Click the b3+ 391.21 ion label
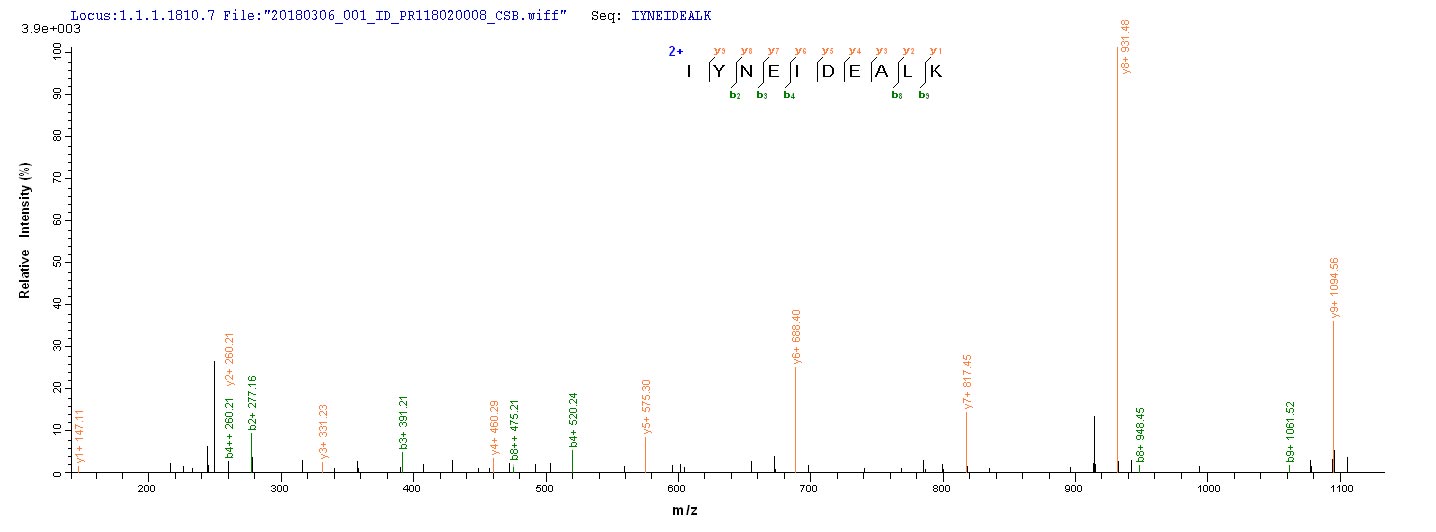 [403, 423]
